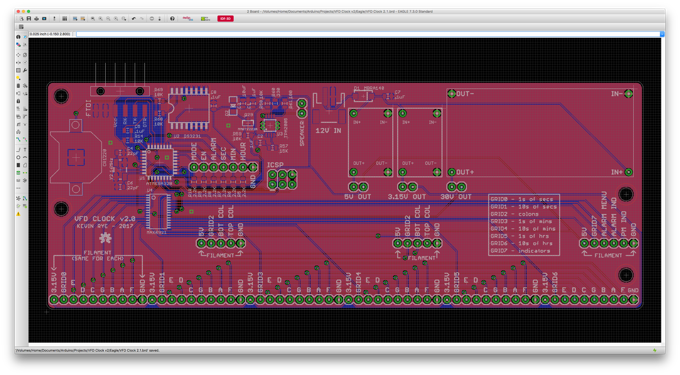This screenshot has height=375, width=680.
Task: Select the Ratsnest tool
Action: pyautogui.click(x=18, y=198)
